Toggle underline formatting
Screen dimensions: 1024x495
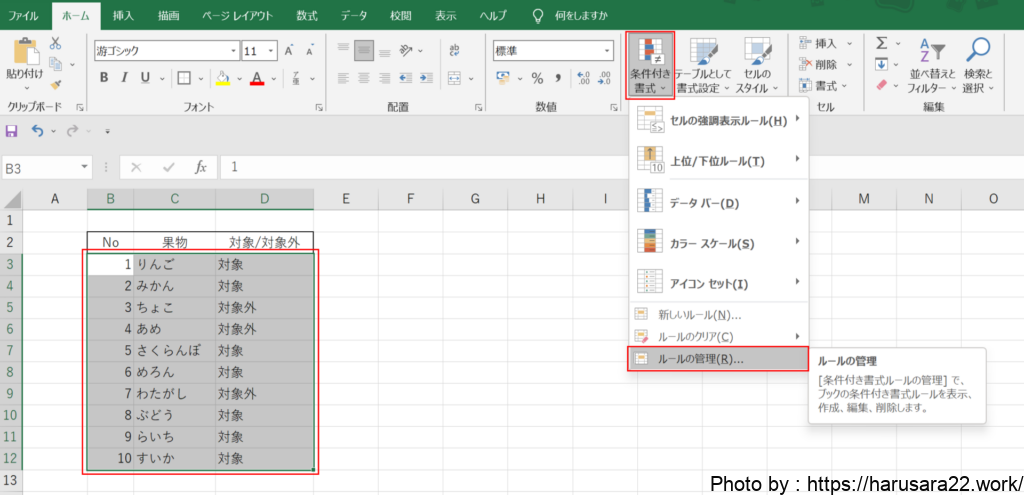146,78
